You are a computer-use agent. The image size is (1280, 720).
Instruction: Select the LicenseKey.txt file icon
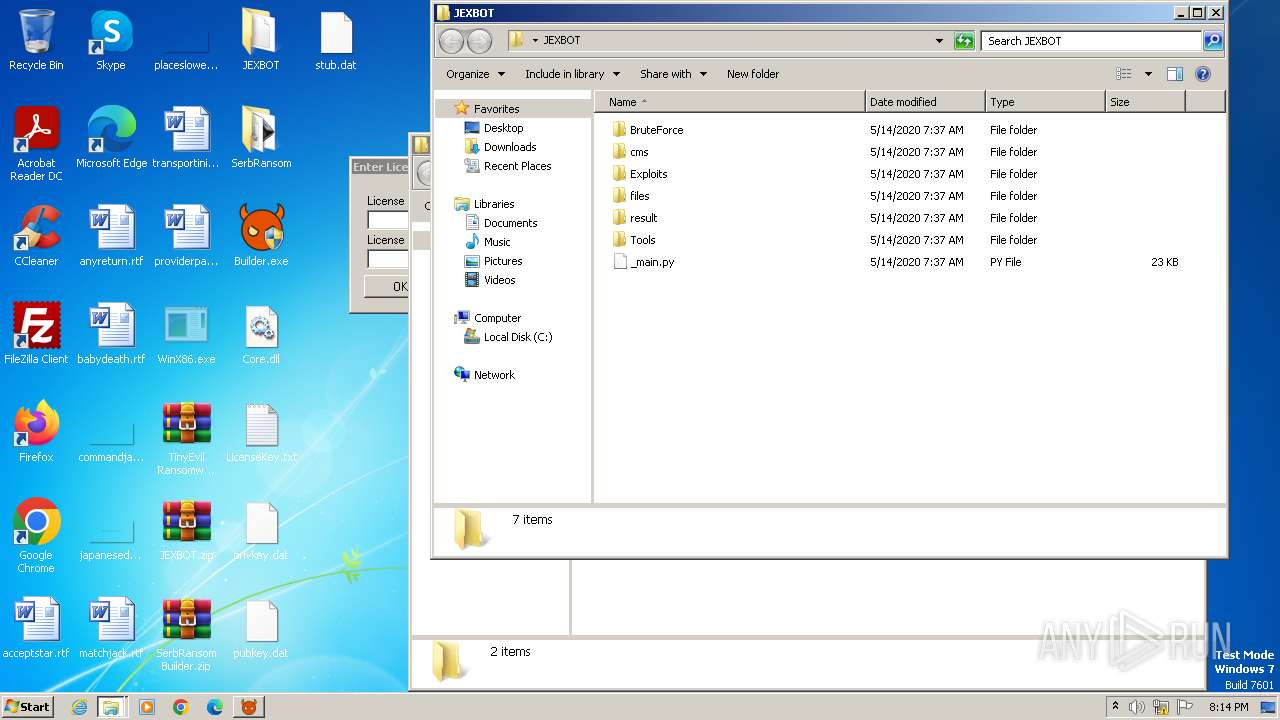(261, 432)
